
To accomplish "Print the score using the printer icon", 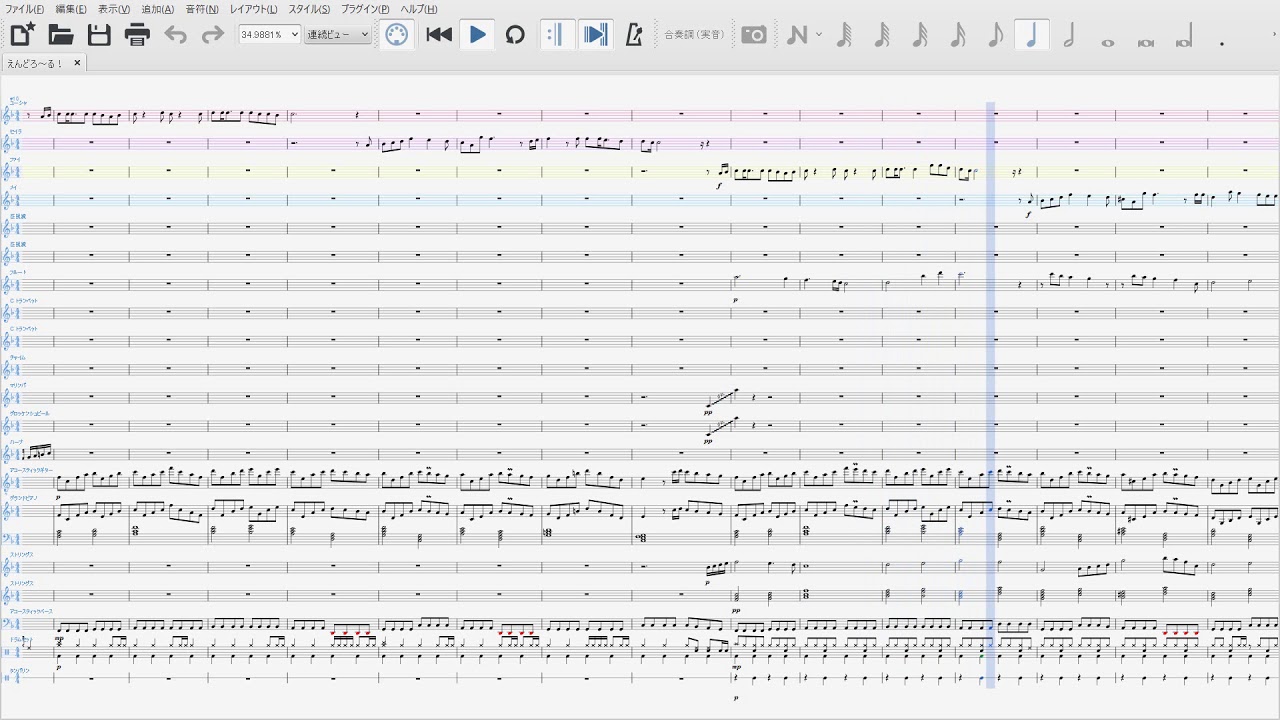I will [137, 35].
